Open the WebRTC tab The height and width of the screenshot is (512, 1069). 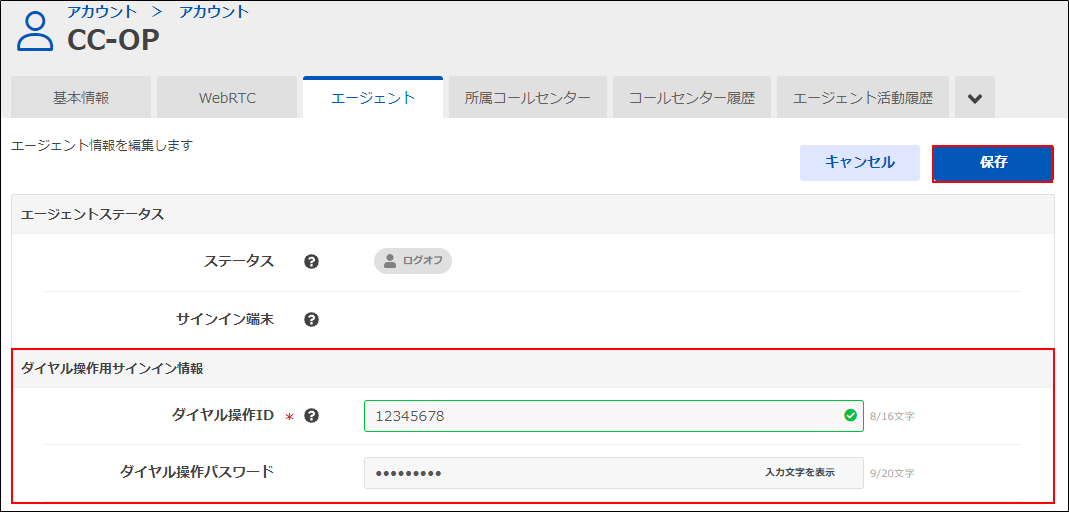227,98
